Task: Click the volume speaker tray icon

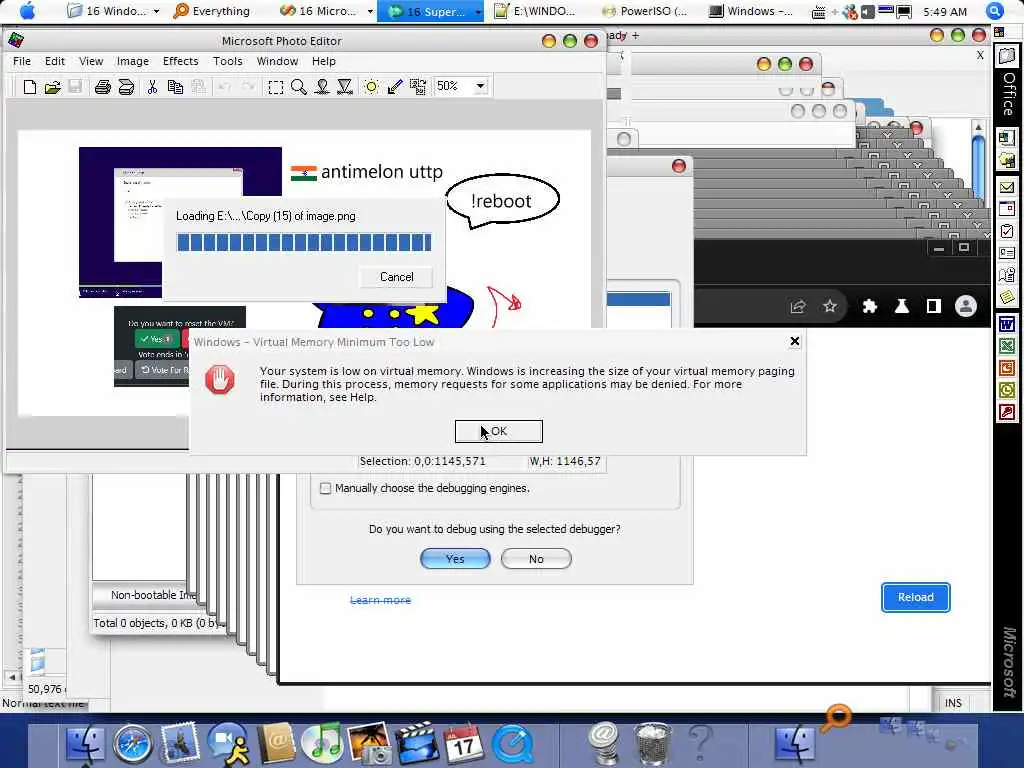Action: click(868, 12)
